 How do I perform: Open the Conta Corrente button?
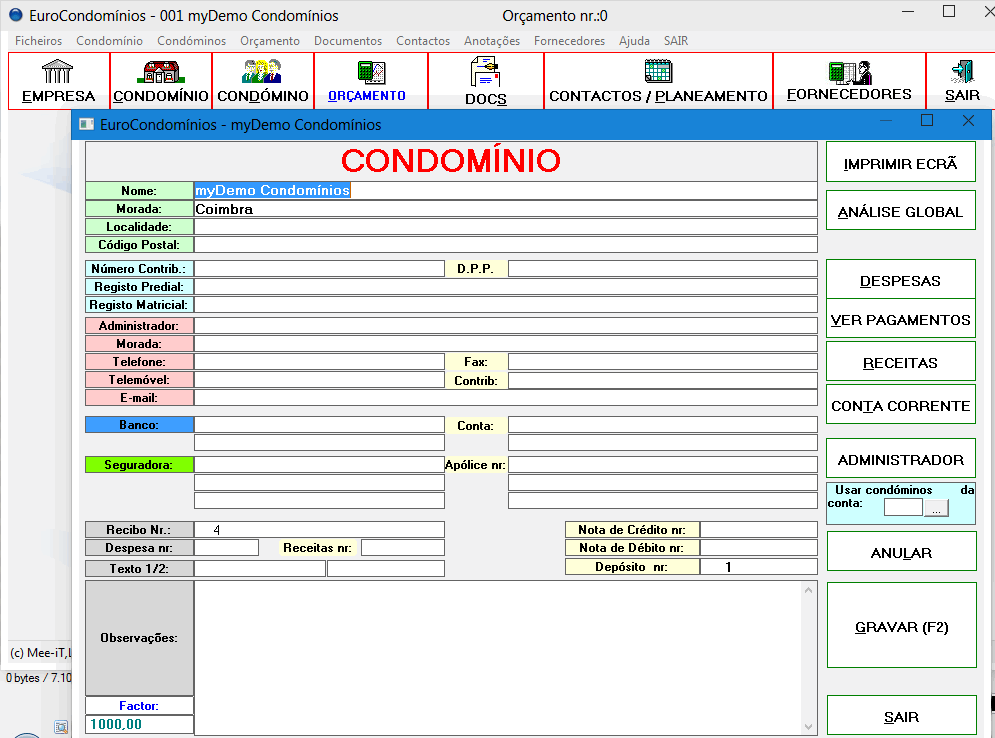[x=900, y=406]
